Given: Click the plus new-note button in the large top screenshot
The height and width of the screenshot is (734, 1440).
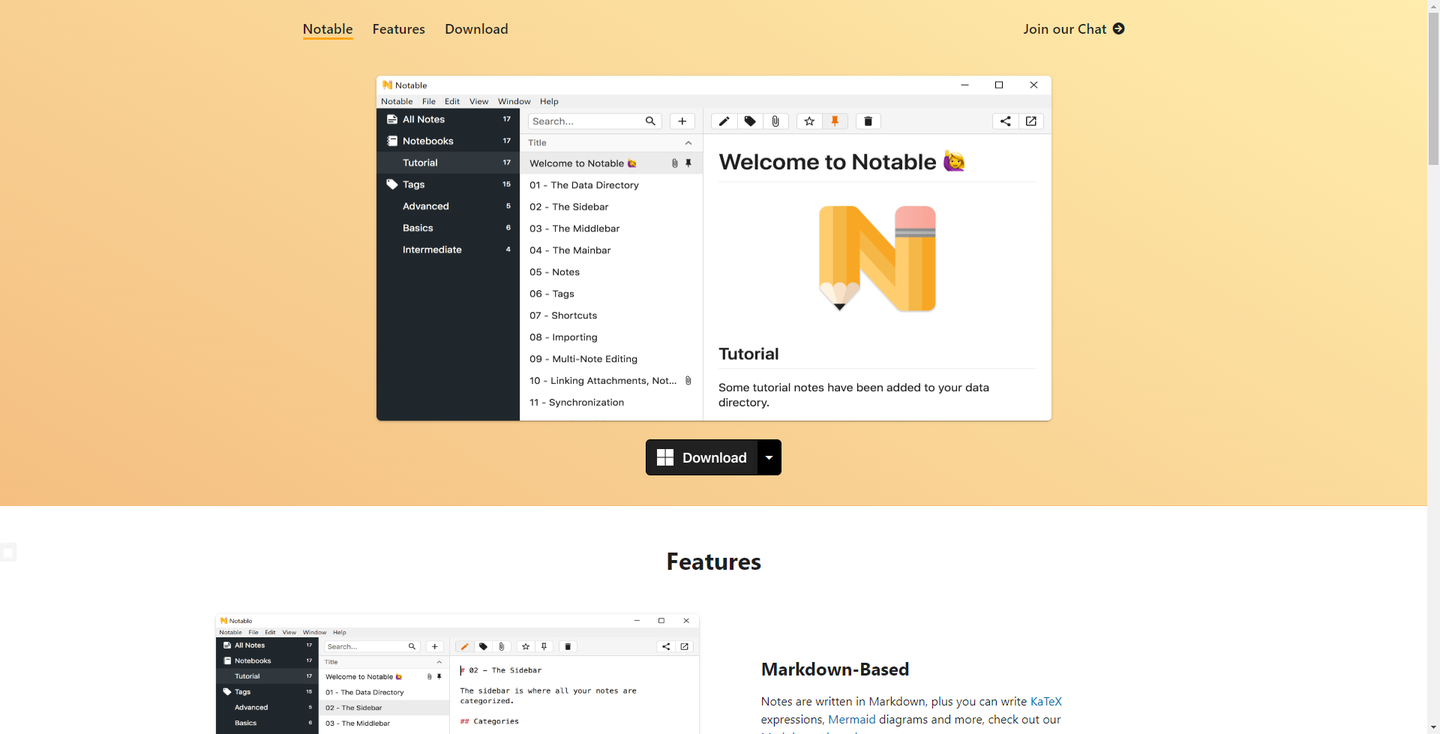Looking at the screenshot, I should pos(682,121).
